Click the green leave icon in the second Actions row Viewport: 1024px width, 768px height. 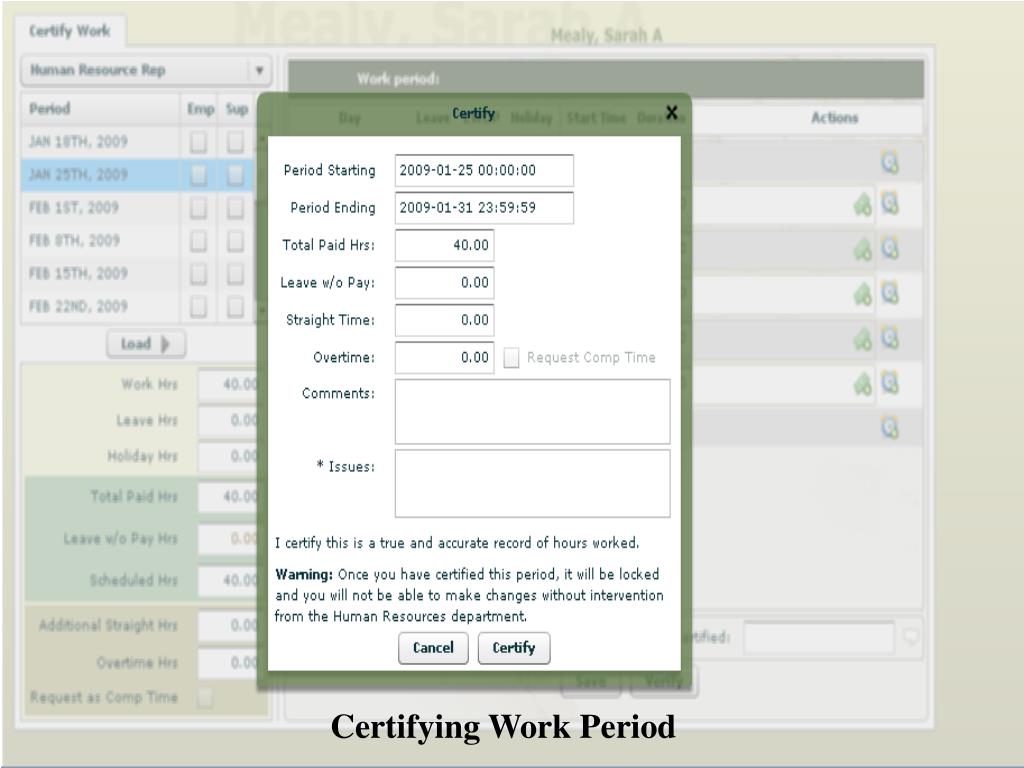pos(861,204)
